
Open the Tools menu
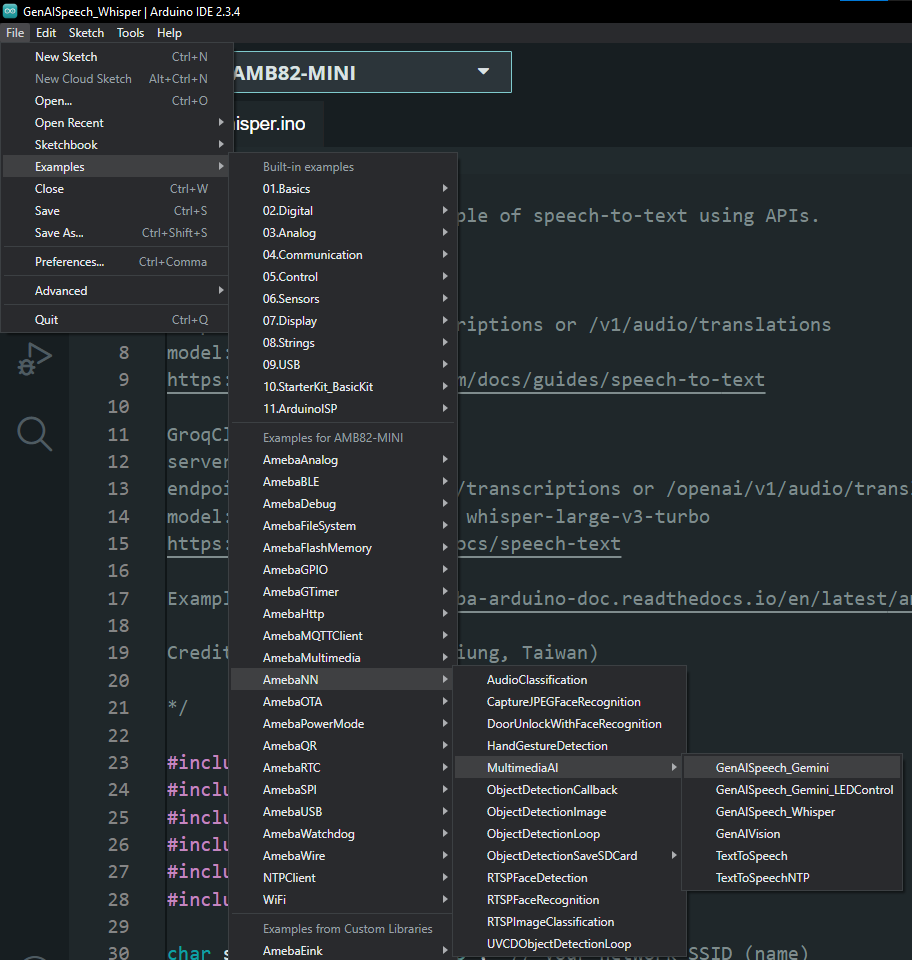coord(130,33)
